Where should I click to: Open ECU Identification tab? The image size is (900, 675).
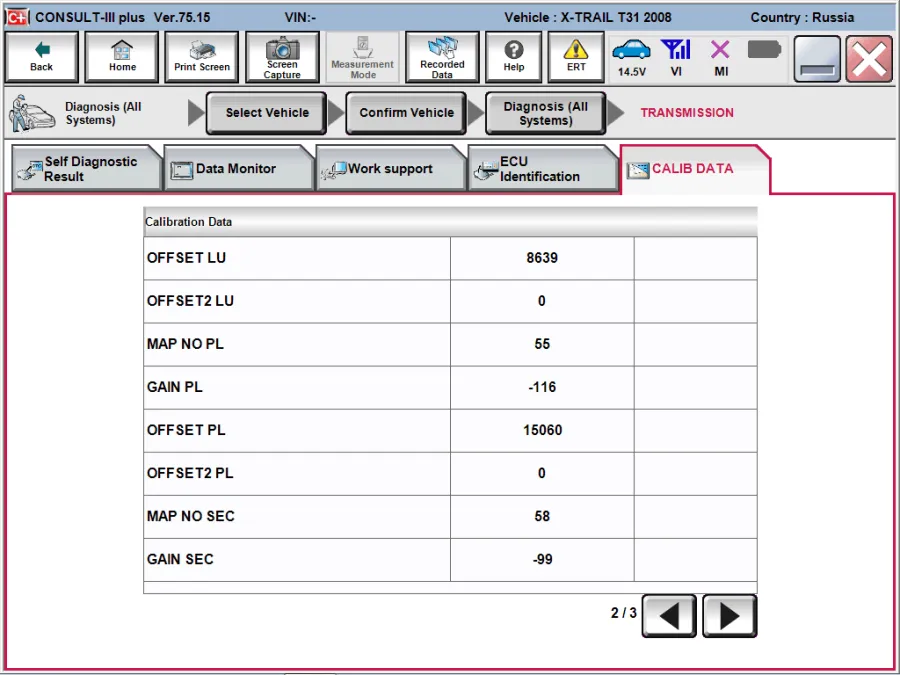coord(542,169)
